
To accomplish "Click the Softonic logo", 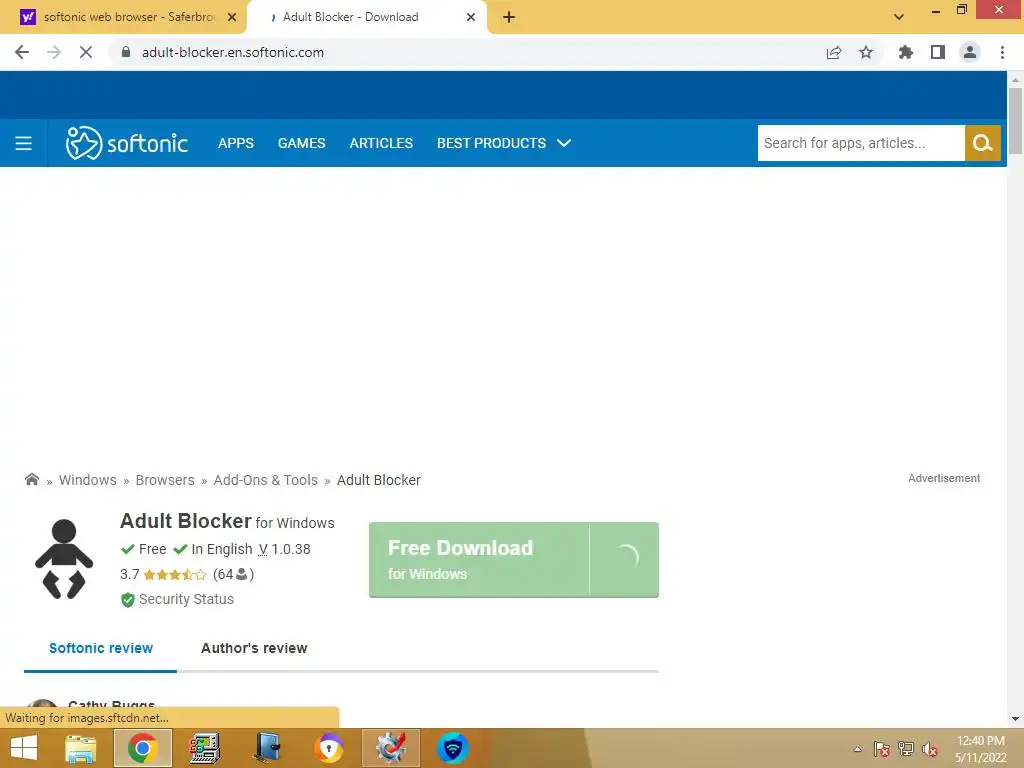I will pos(127,143).
